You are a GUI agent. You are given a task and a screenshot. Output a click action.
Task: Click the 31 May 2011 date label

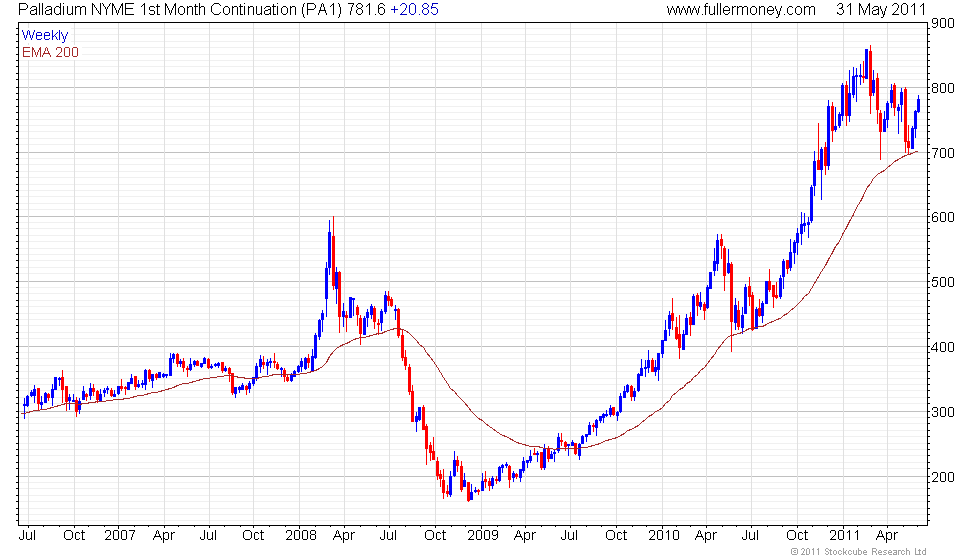[881, 9]
